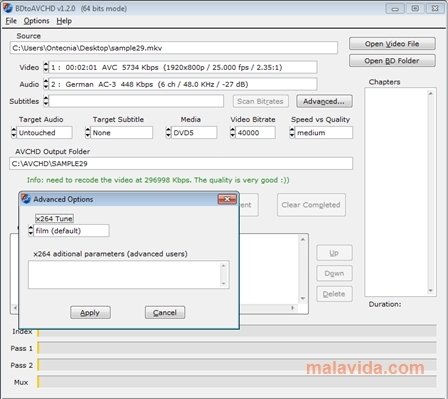The image size is (448, 399).
Task: Change Target Audio spinner at Untouched
Action: [14, 133]
